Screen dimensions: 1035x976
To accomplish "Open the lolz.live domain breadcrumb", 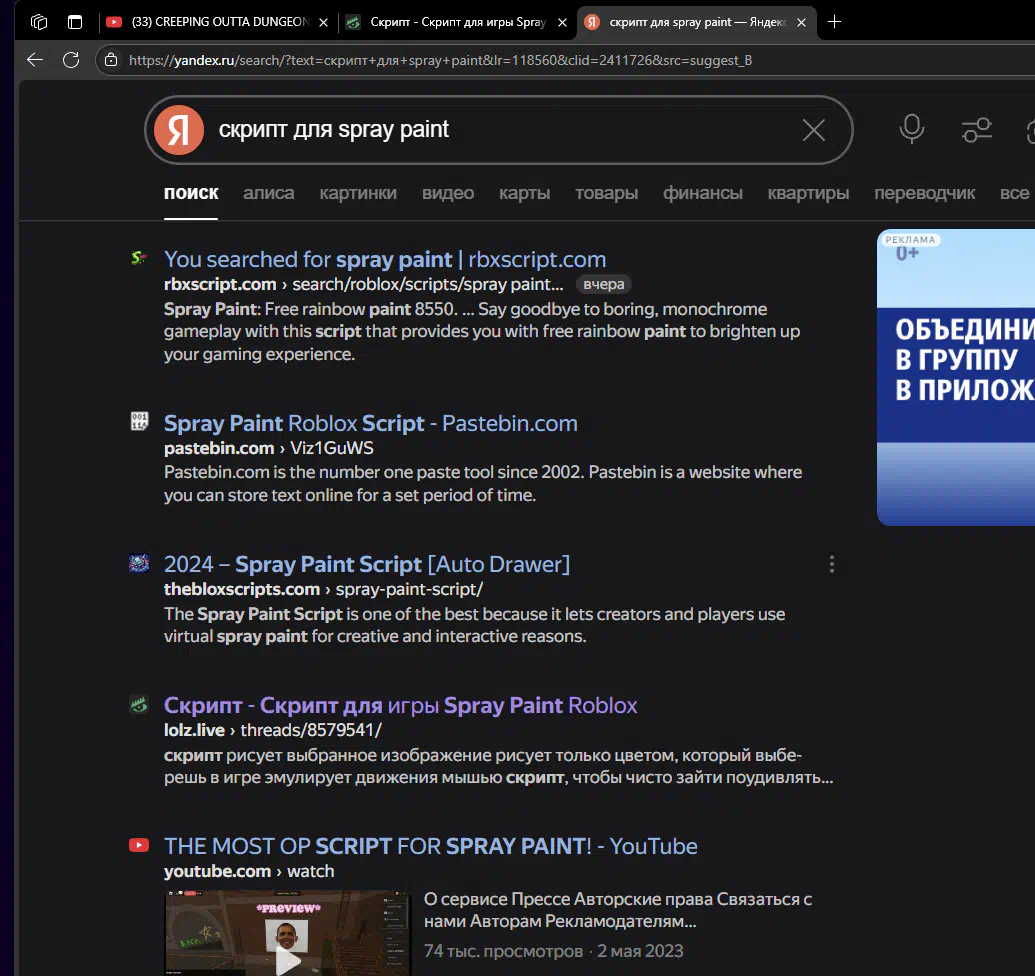I will click(194, 731).
